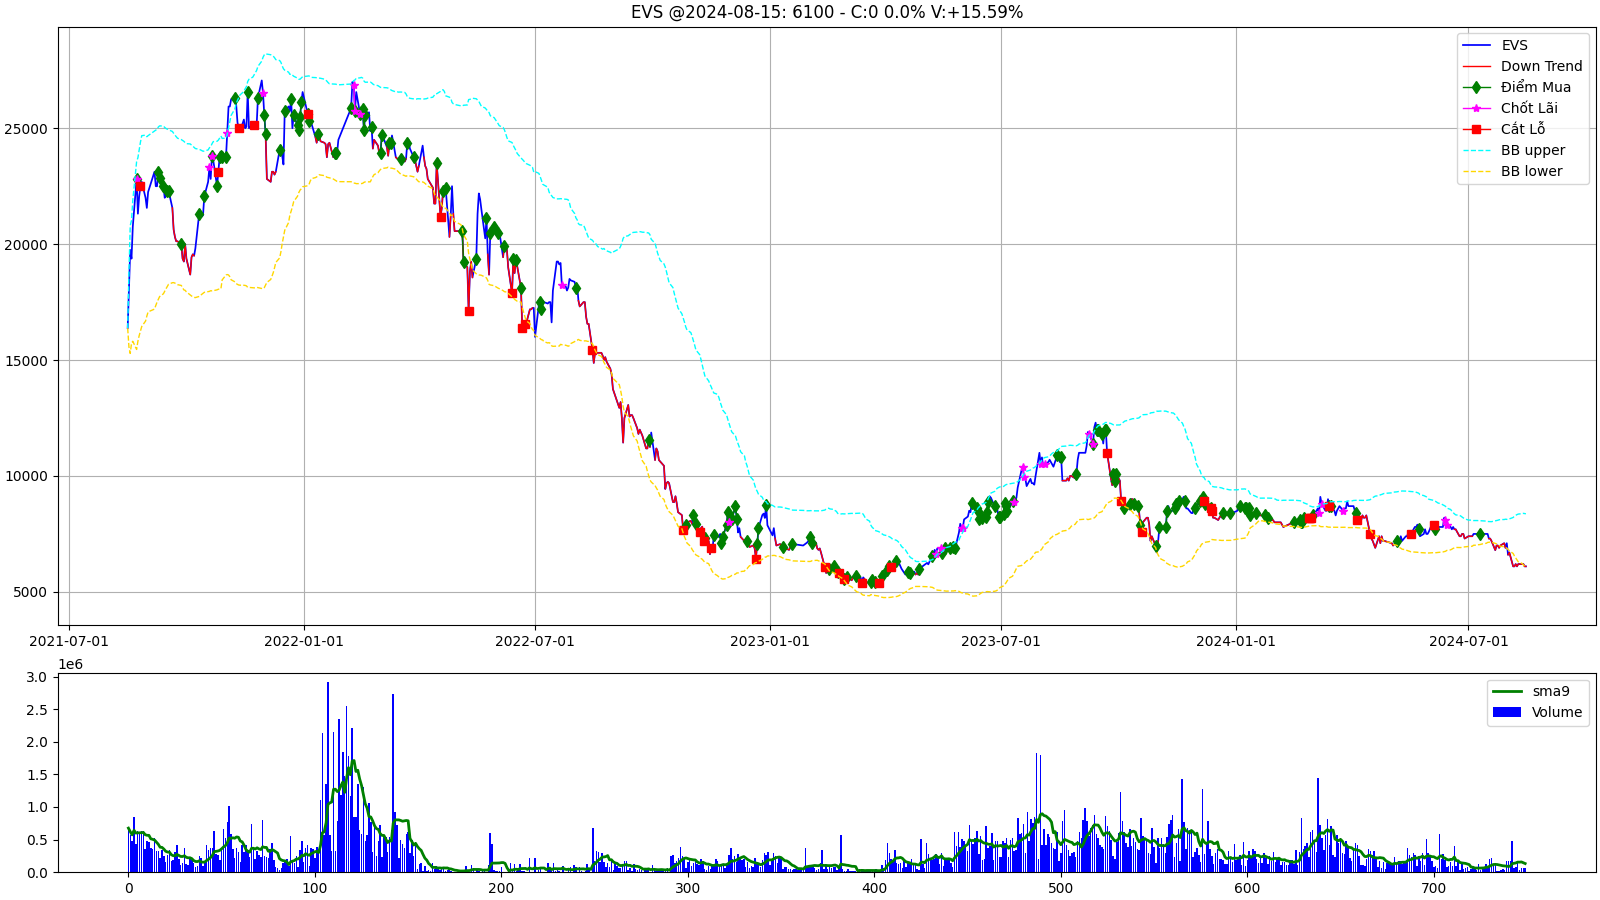The width and height of the screenshot is (1600, 900).
Task: Click the 400 volume x-axis label
Action: pos(874,888)
